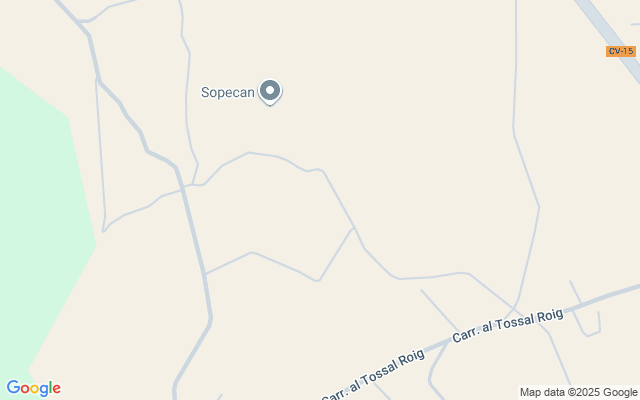This screenshot has width=640, height=400.
Task: Click the straight narrow path bordering the green area
Action: 100,155
